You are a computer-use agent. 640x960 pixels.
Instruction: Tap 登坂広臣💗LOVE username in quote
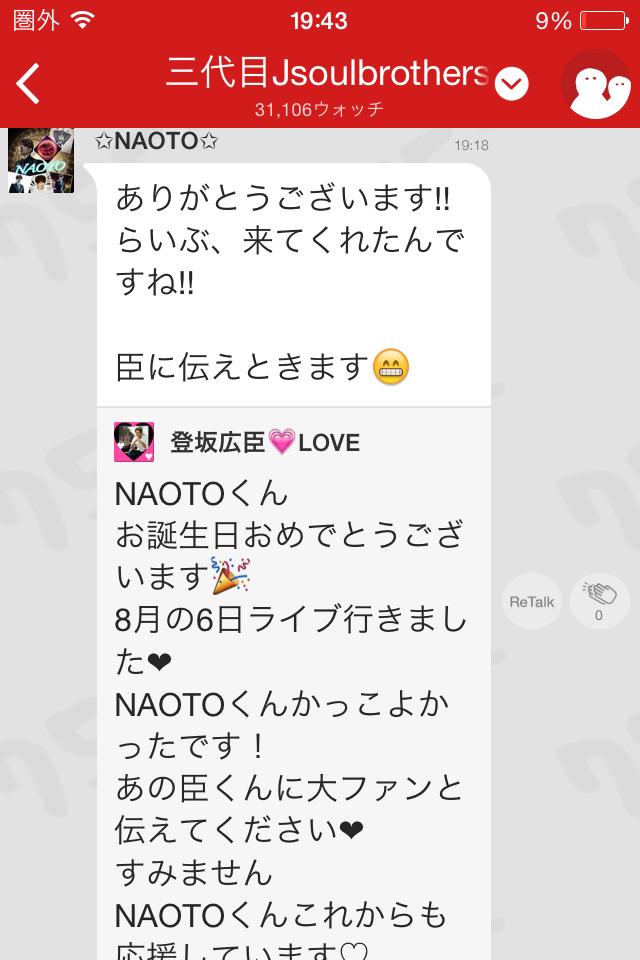265,442
